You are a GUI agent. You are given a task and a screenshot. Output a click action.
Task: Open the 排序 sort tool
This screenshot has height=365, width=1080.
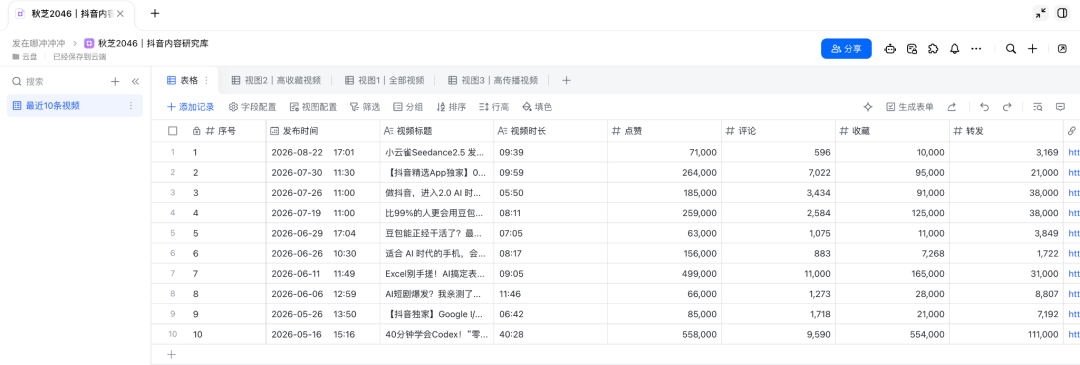[451, 107]
